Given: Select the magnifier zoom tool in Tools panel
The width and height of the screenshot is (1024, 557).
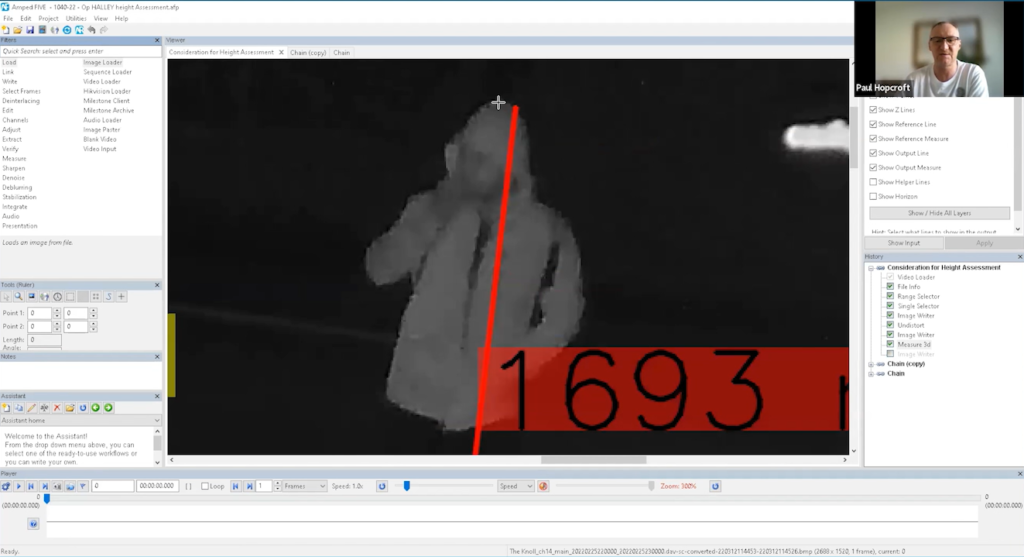Looking at the screenshot, I should (18, 296).
